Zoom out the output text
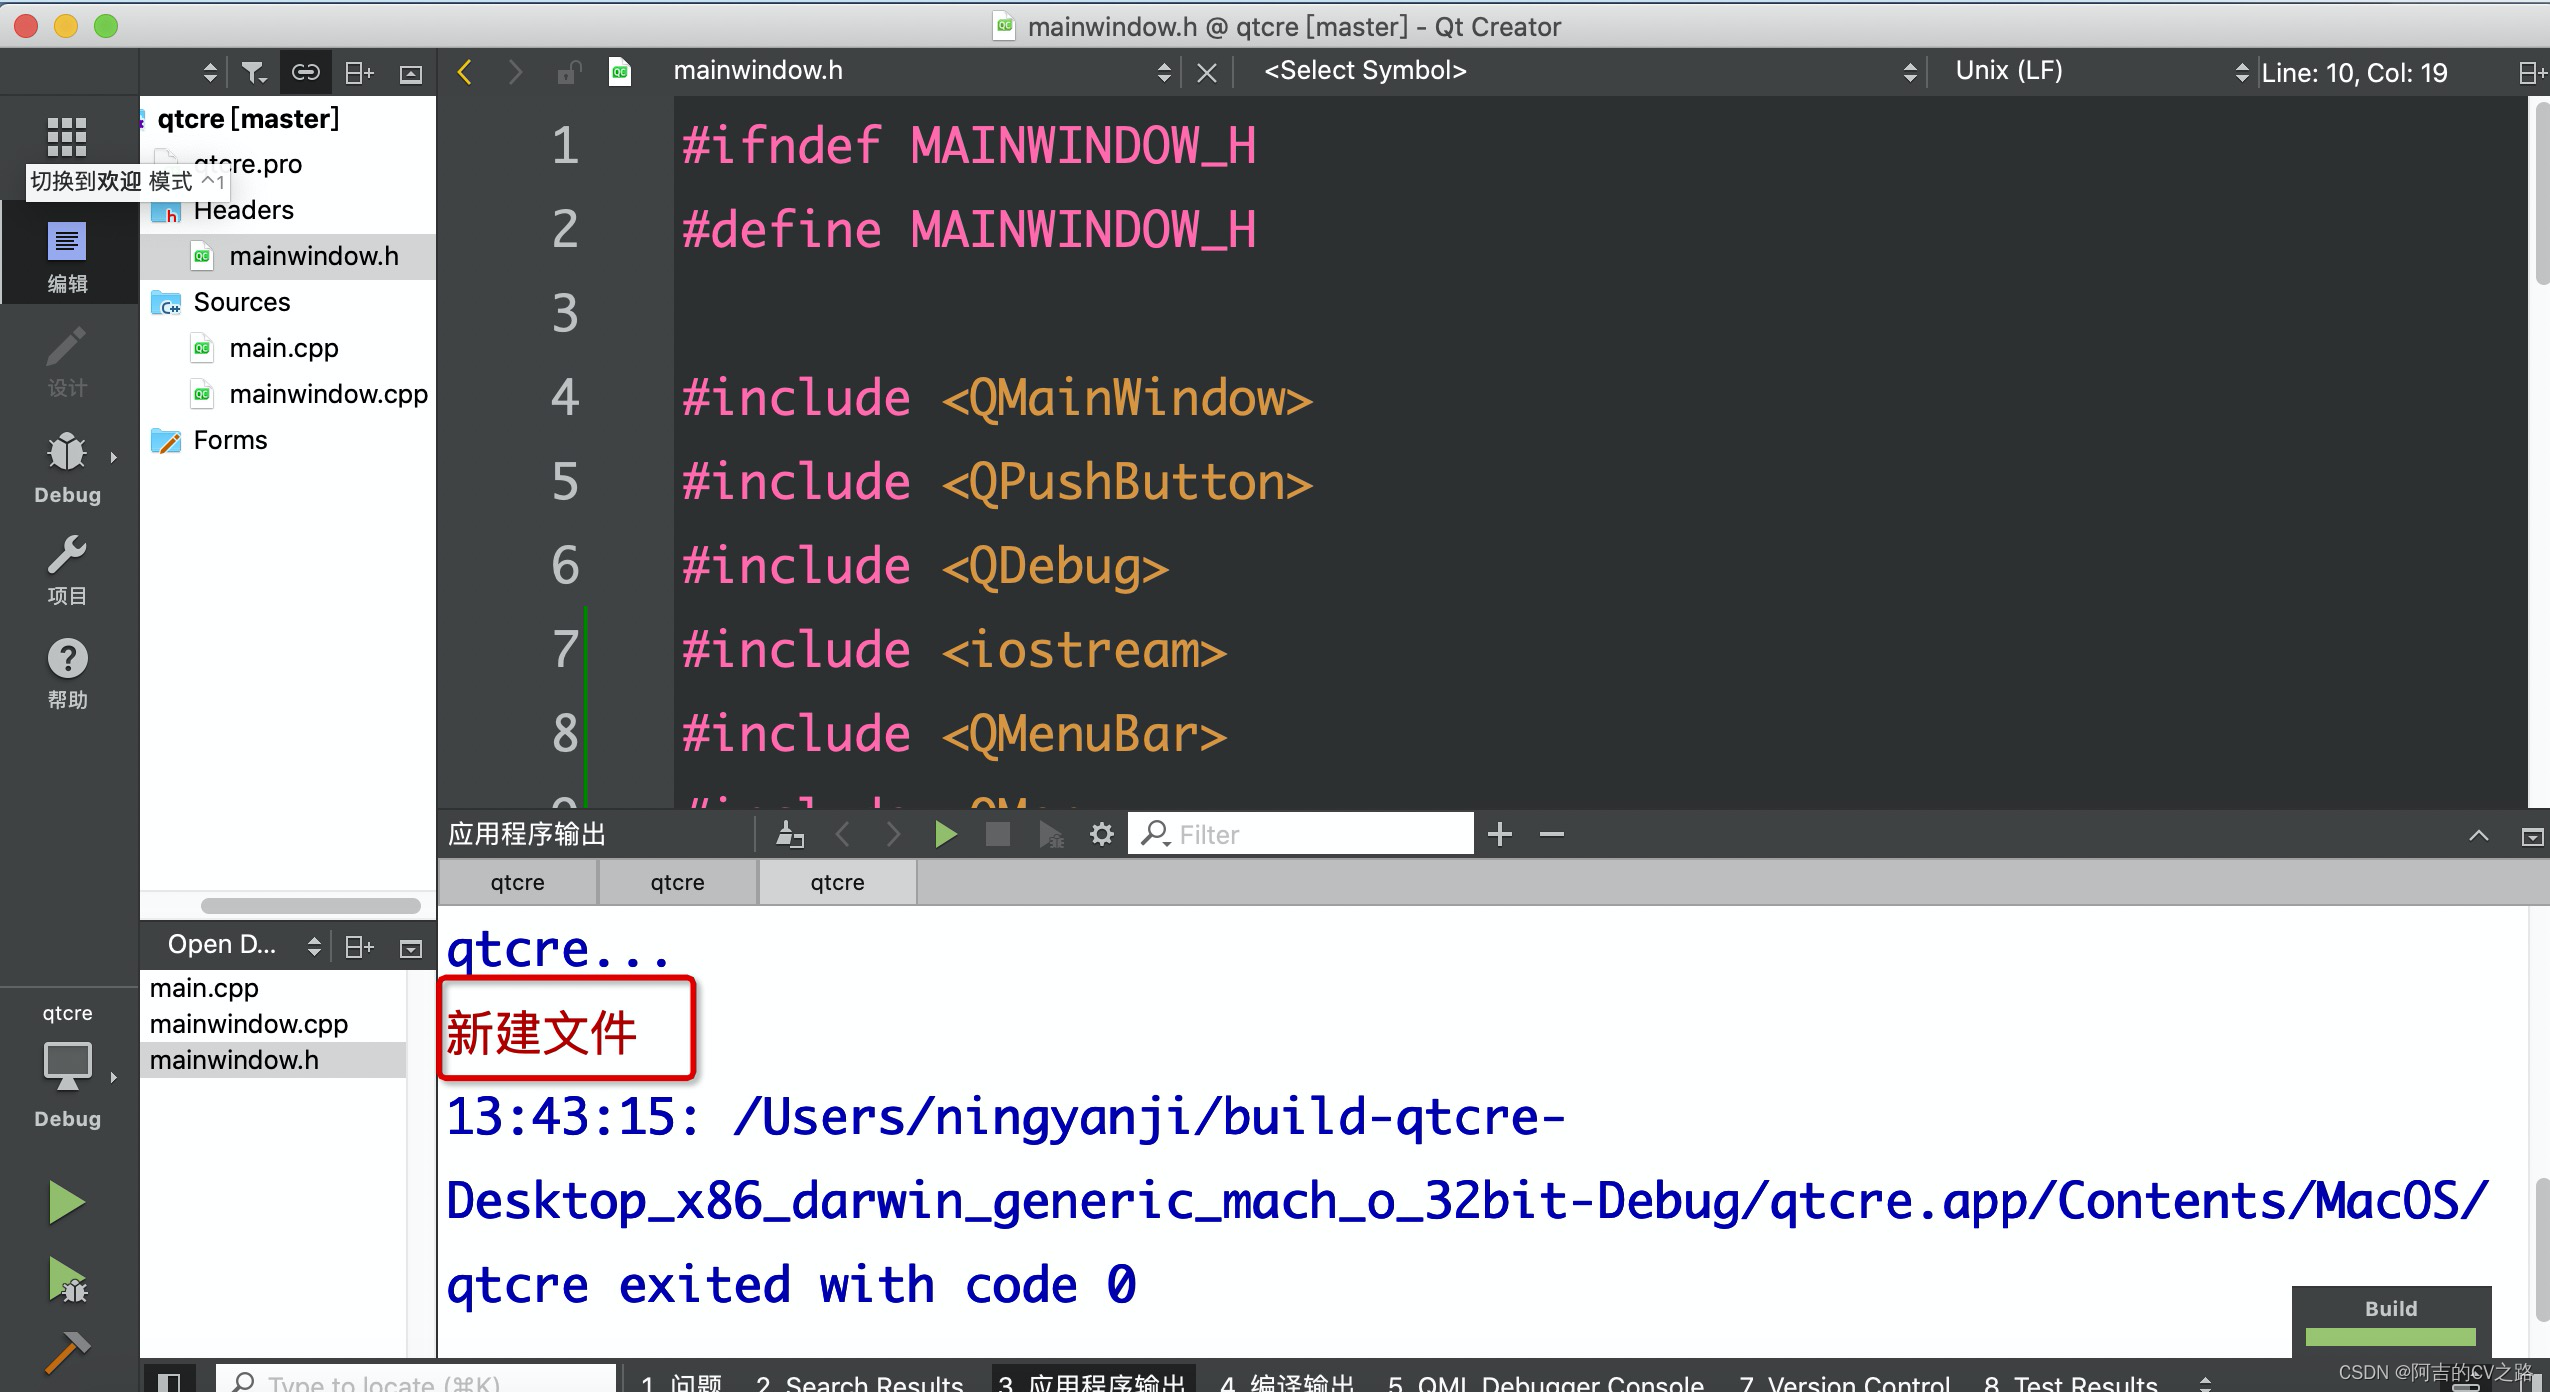The height and width of the screenshot is (1392, 2550). pyautogui.click(x=1551, y=834)
